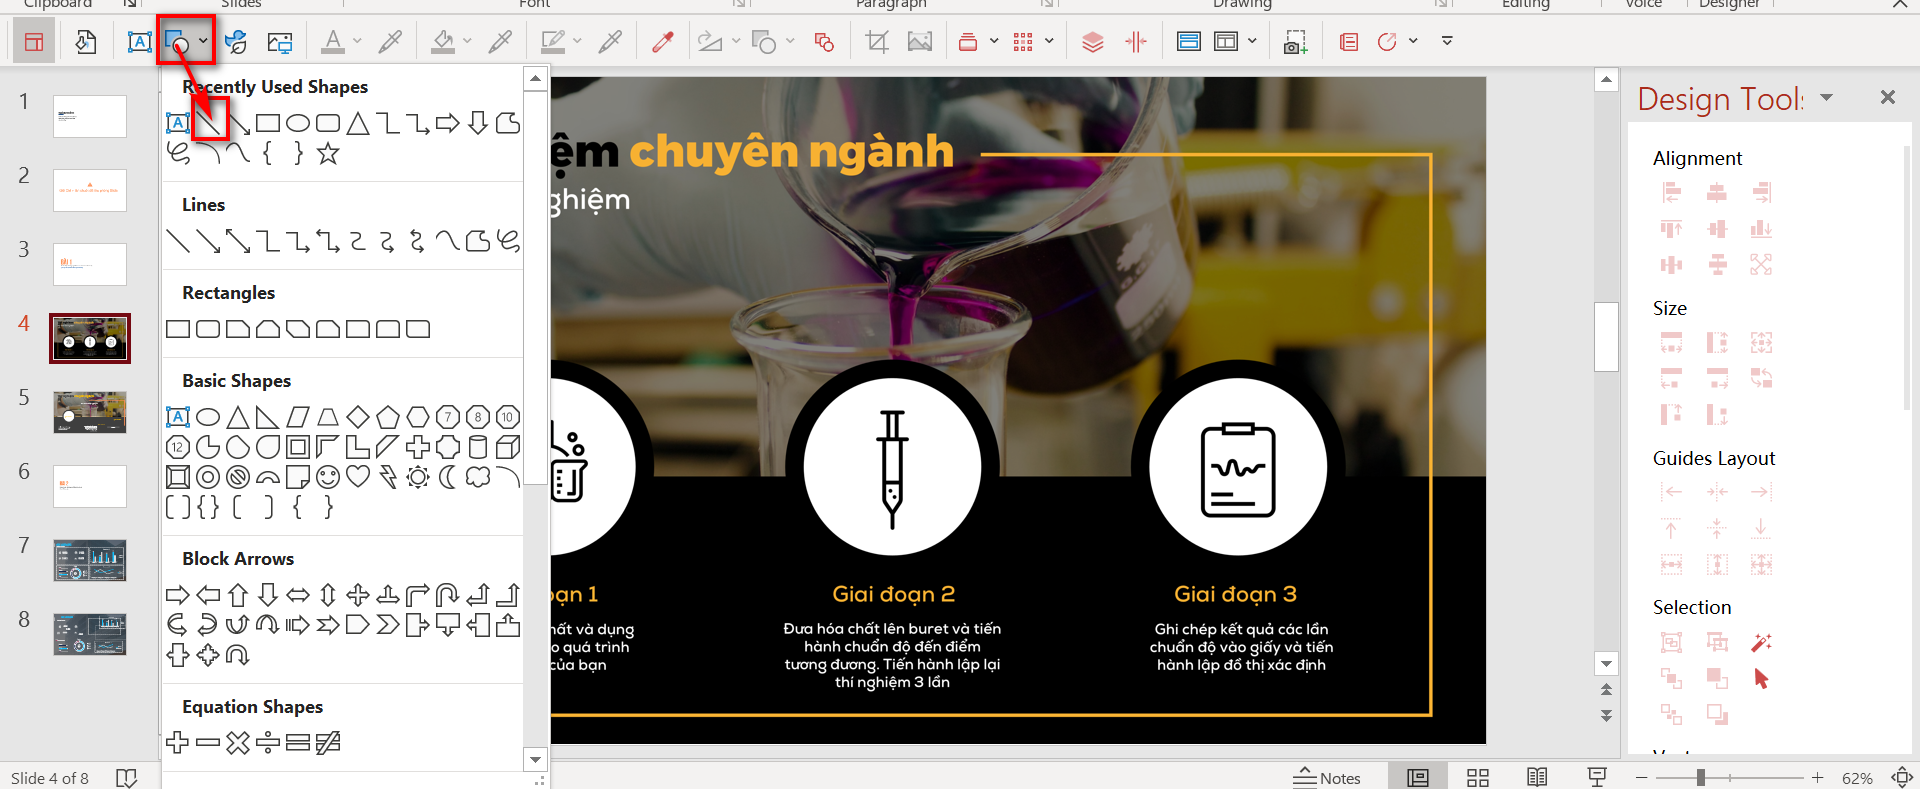Viewport: 1920px width, 789px height.
Task: Click left arrow guide in Guides Layout
Action: coord(1671,492)
